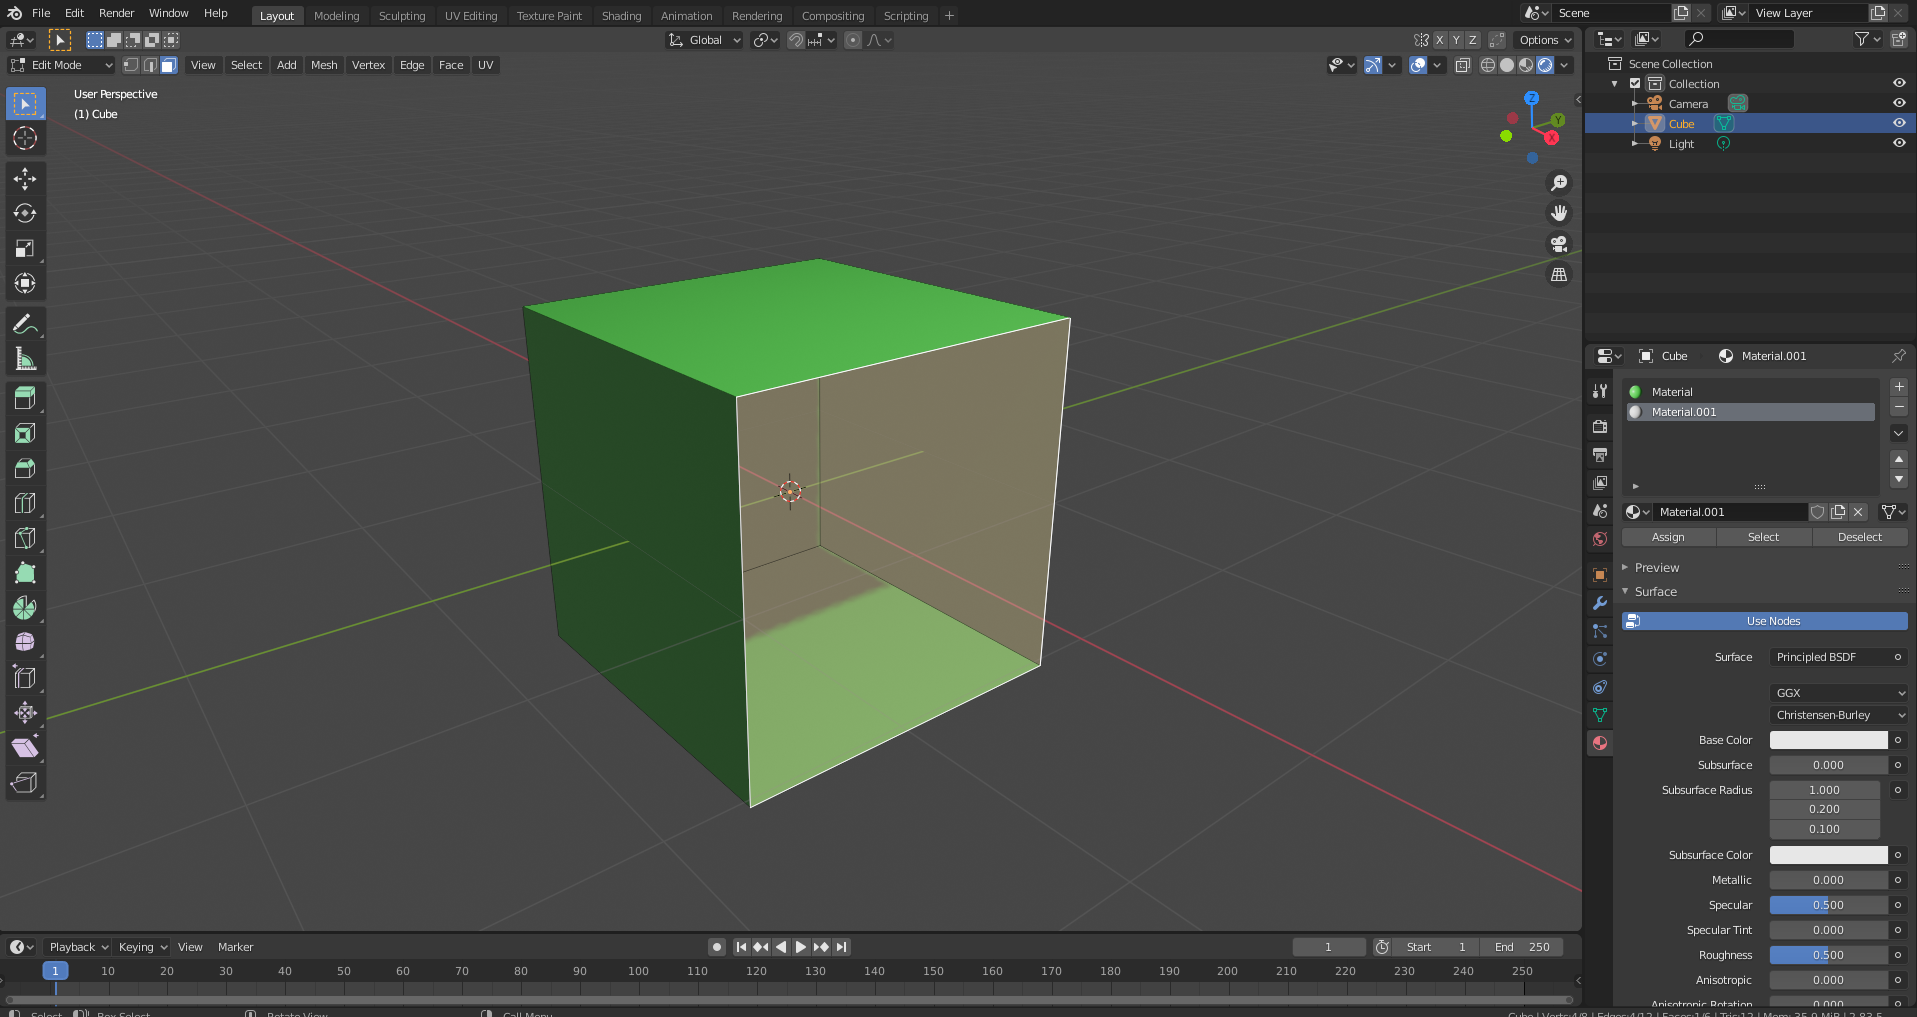Screen dimensions: 1917x1017
Task: Open the Global transform orientation dropdown
Action: click(x=705, y=40)
